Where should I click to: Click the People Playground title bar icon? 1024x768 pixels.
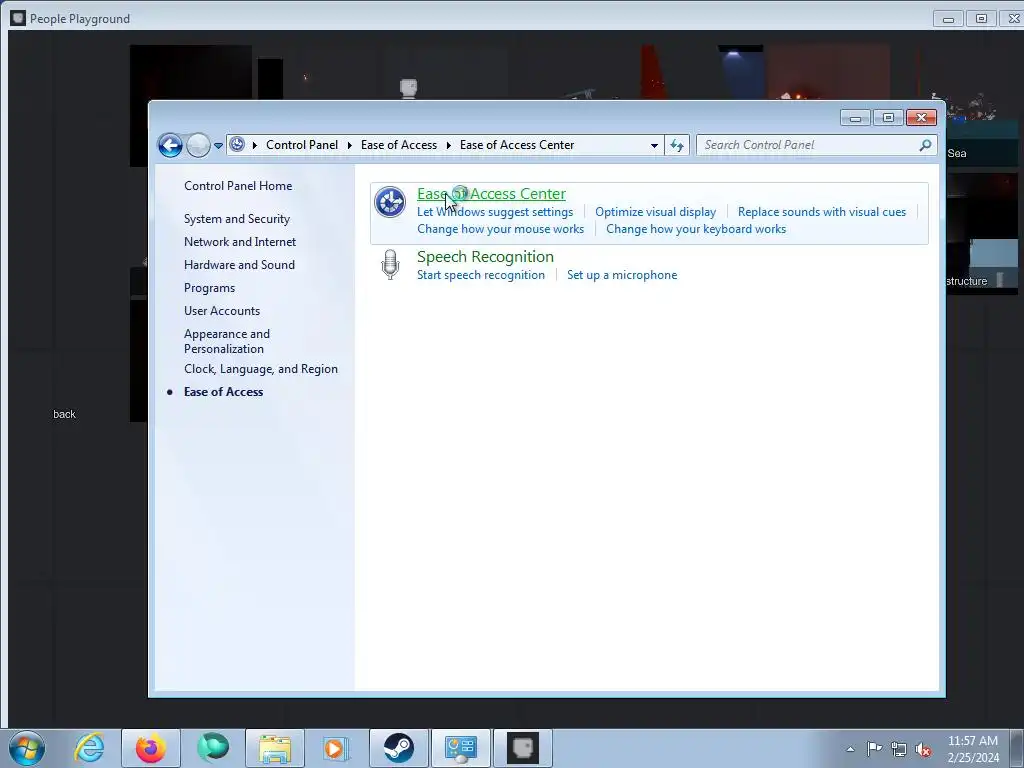click(18, 18)
